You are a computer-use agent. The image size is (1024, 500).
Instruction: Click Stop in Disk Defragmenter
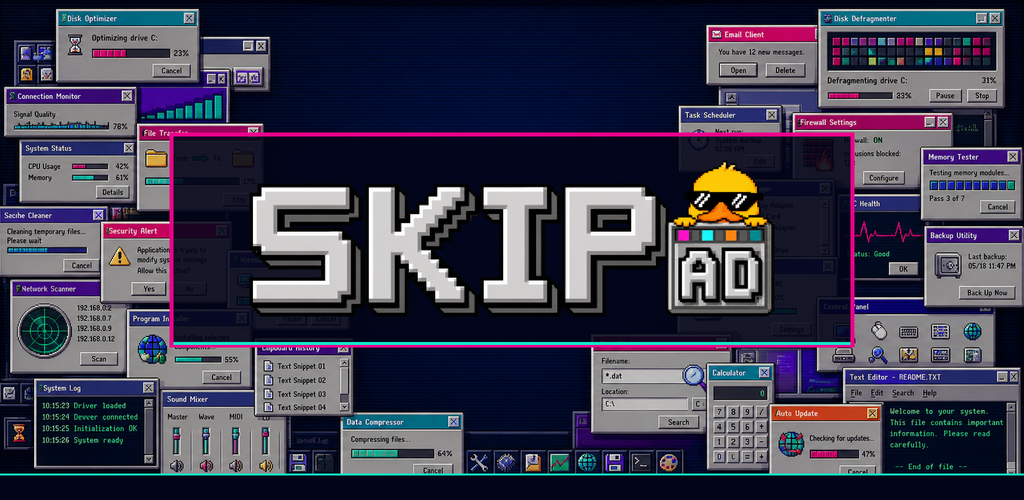pos(982,96)
